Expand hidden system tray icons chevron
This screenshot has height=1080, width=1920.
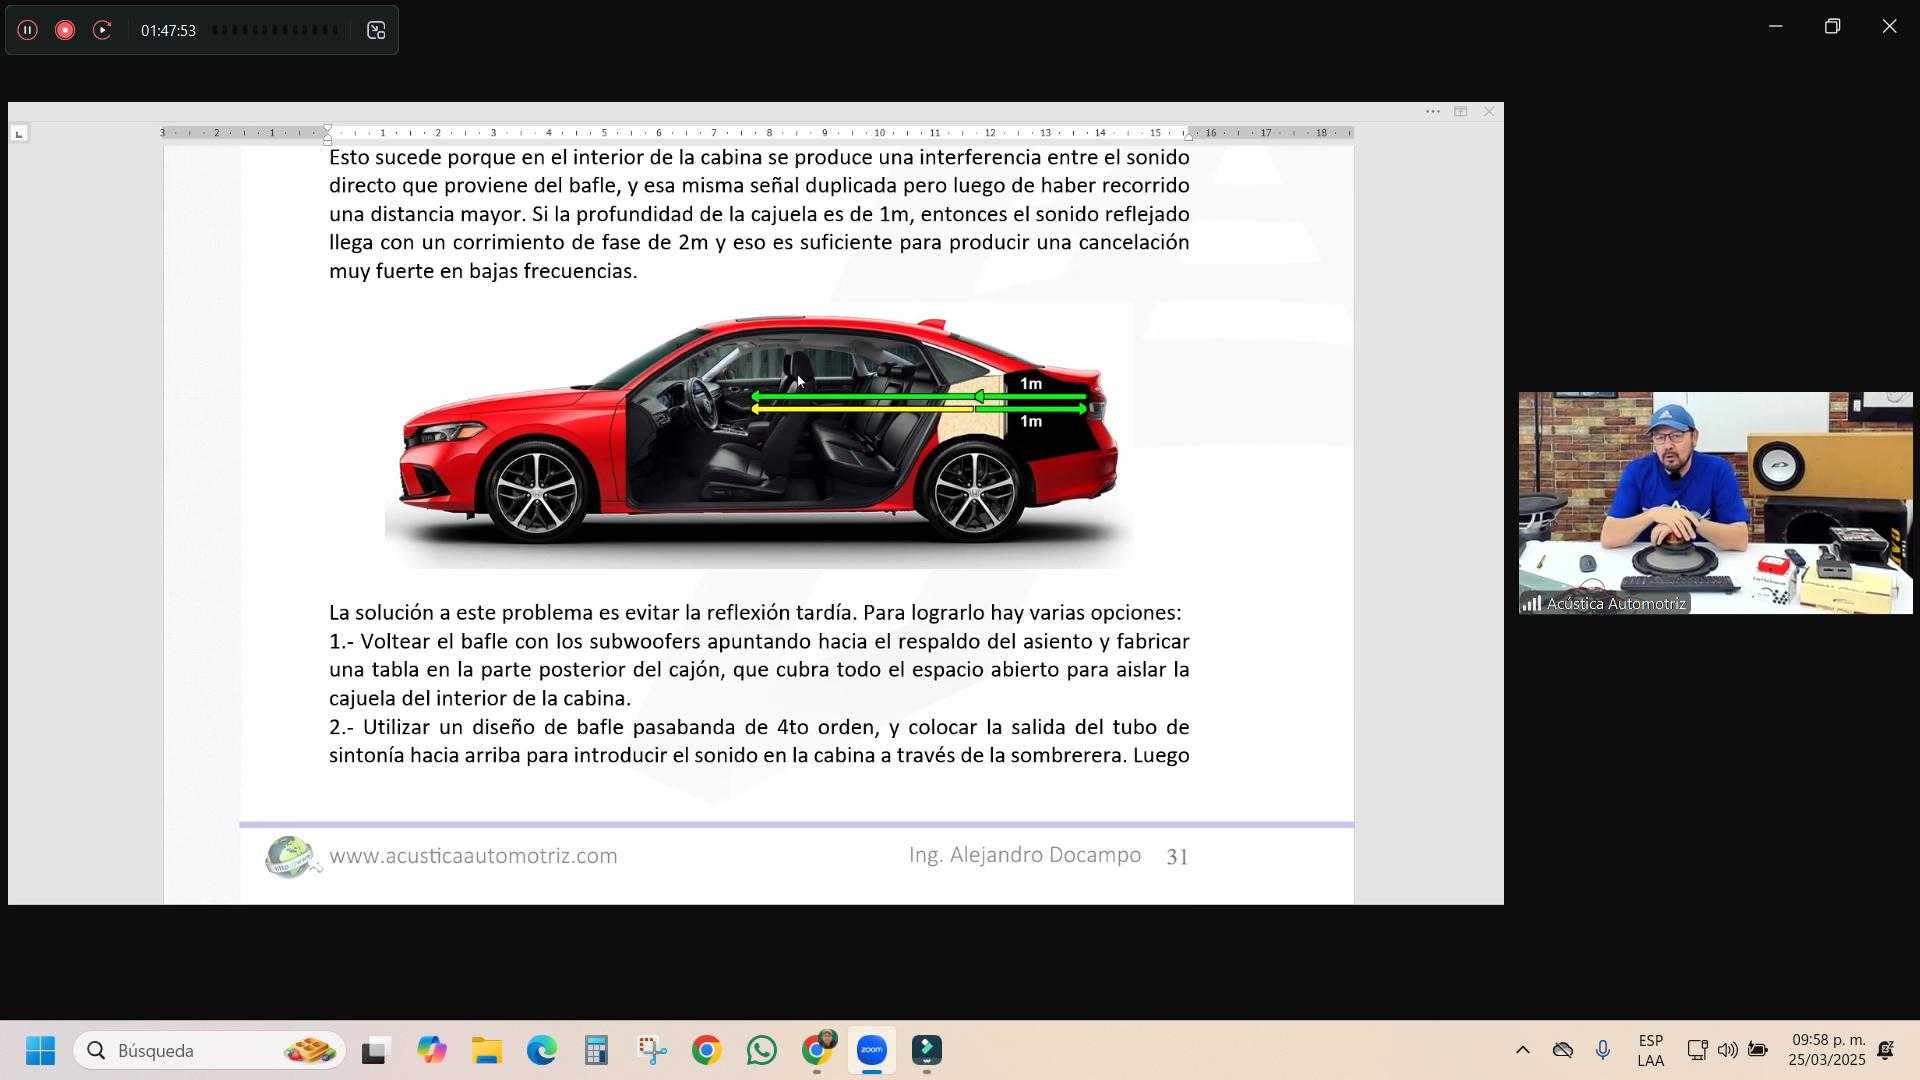pyautogui.click(x=1522, y=1051)
